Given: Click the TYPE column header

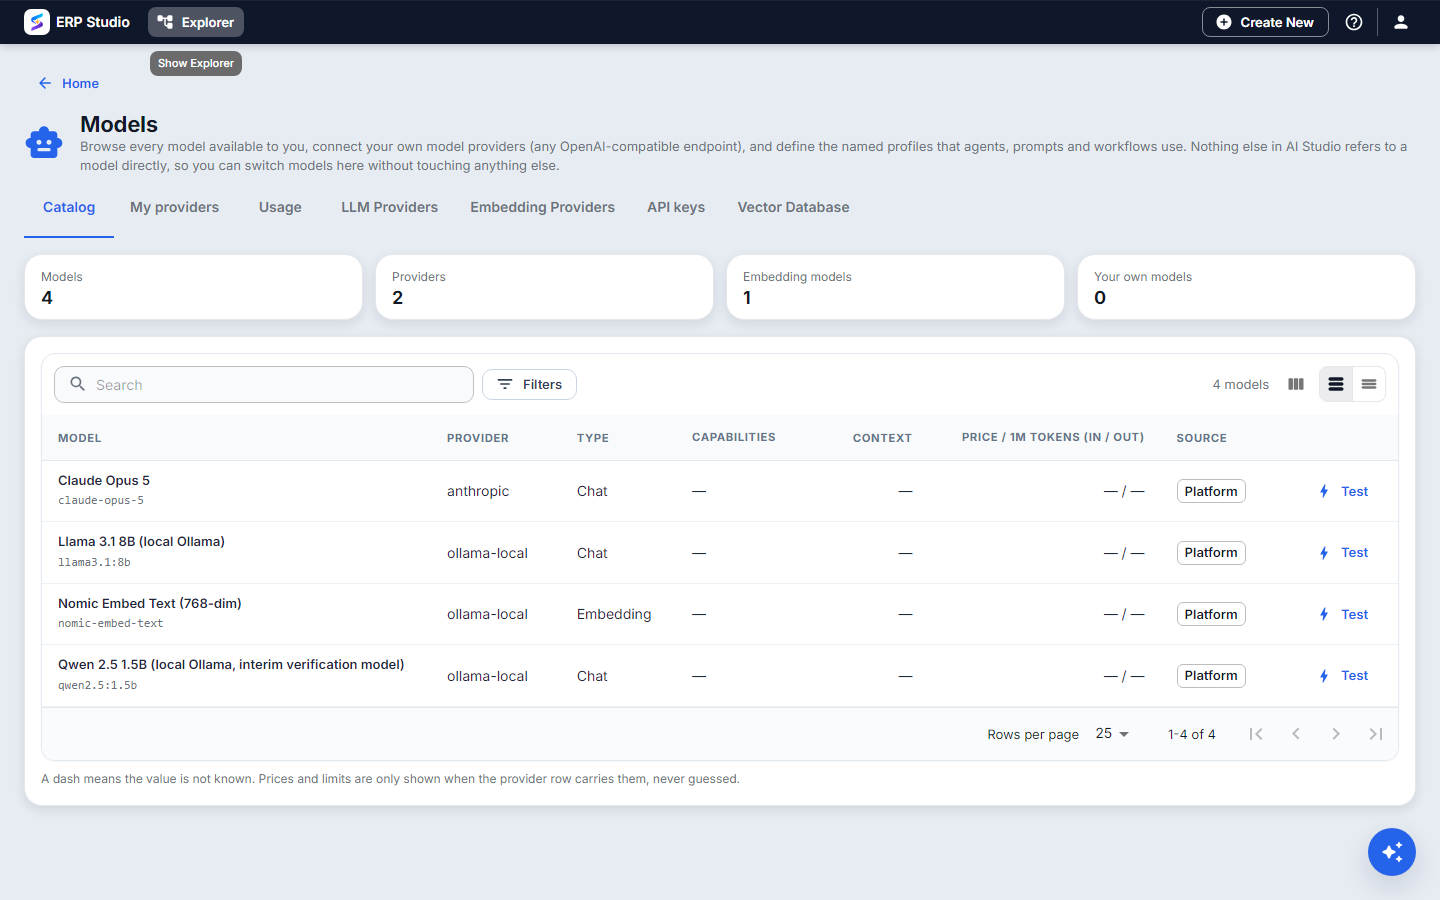Looking at the screenshot, I should point(593,438).
